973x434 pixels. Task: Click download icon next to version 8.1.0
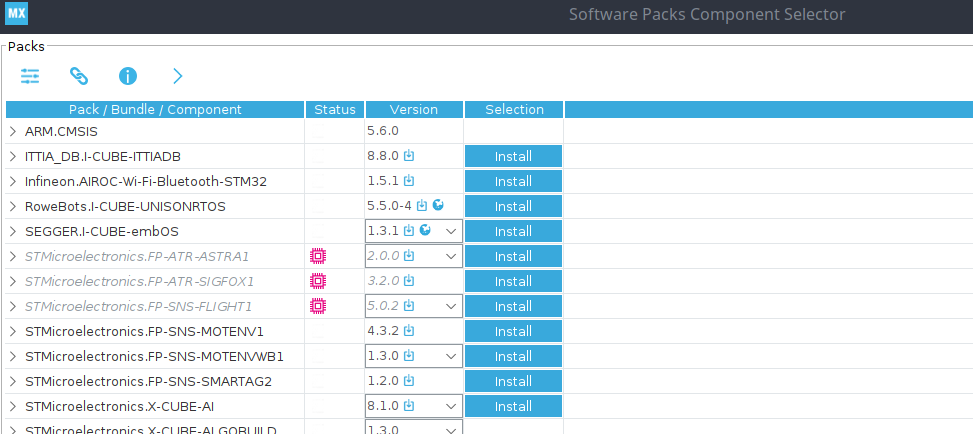409,406
